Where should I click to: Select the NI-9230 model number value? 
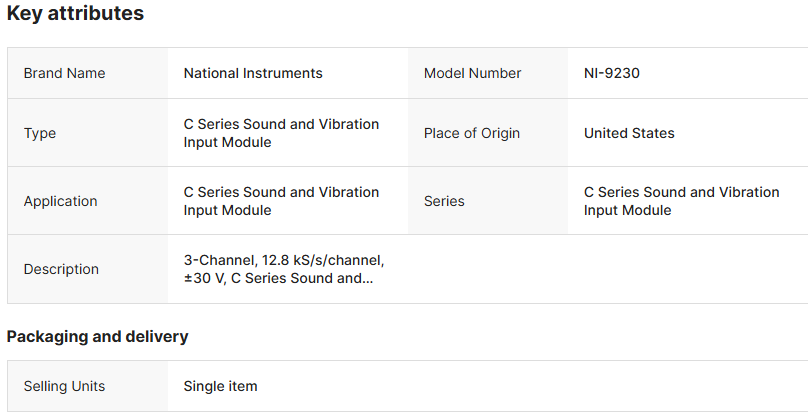pyautogui.click(x=612, y=73)
